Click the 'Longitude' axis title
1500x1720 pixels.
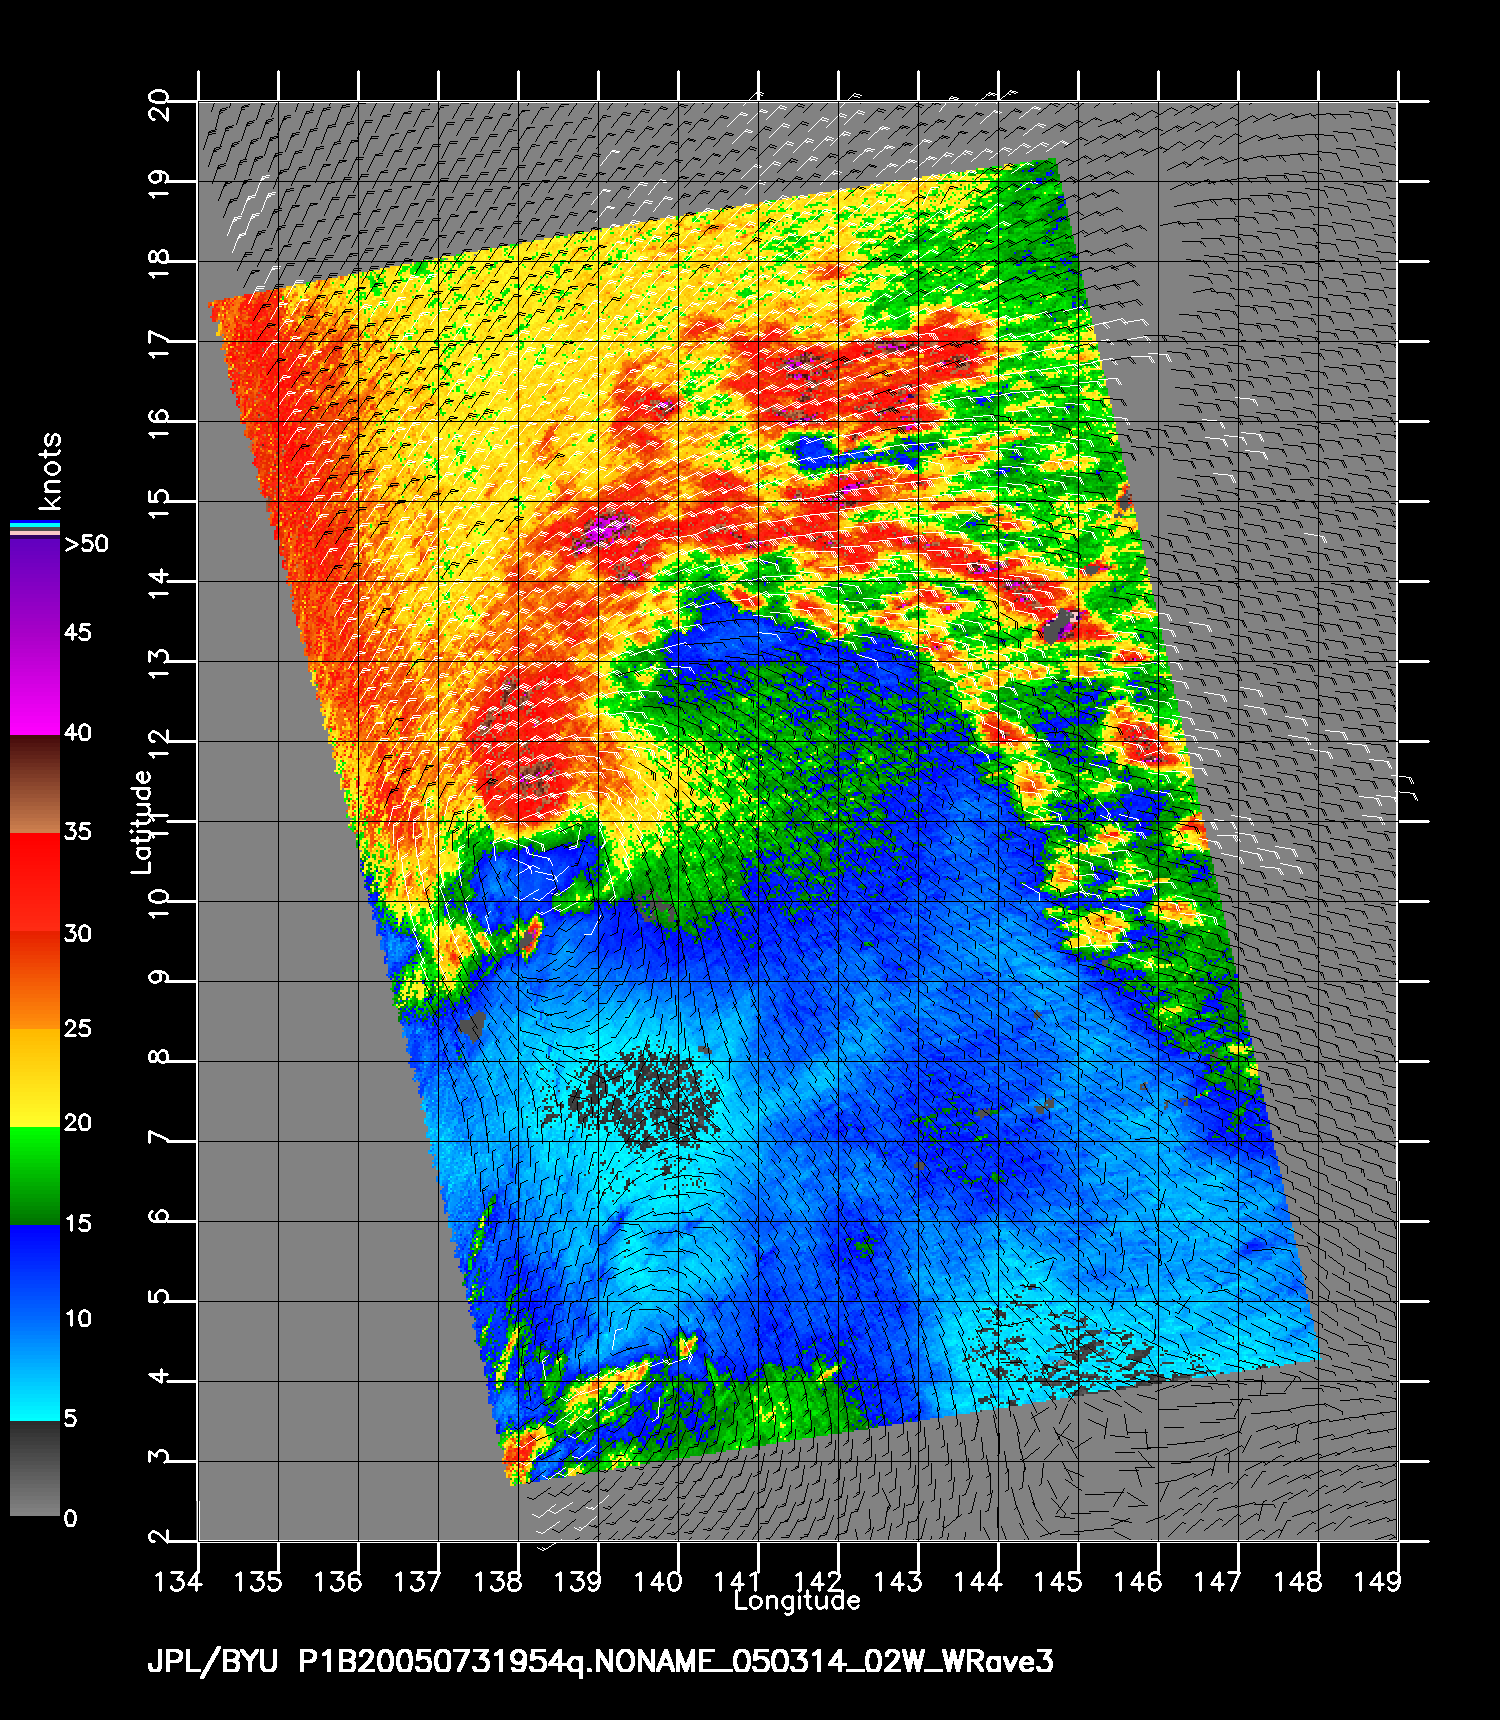tap(797, 1602)
